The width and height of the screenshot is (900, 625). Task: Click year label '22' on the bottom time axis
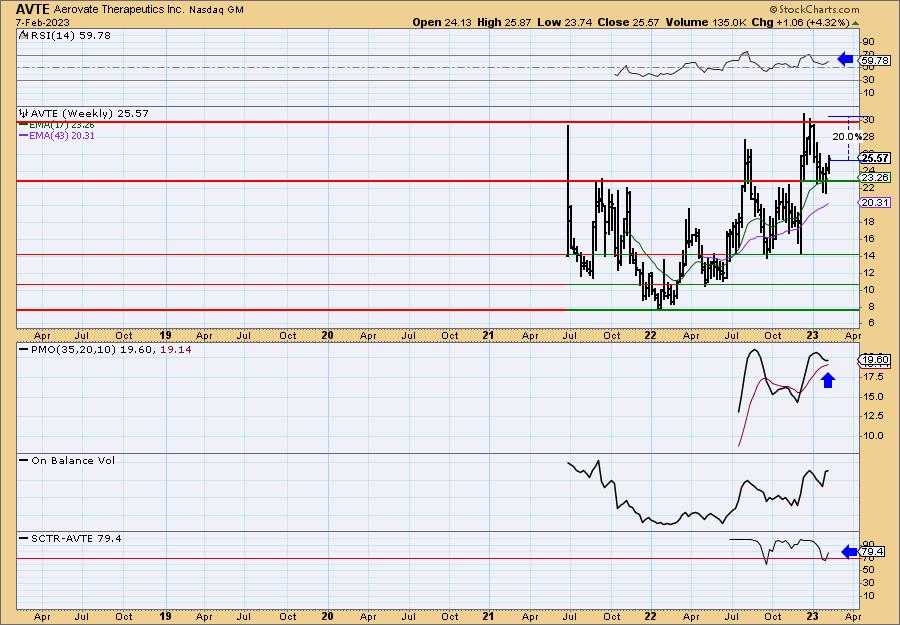click(650, 616)
